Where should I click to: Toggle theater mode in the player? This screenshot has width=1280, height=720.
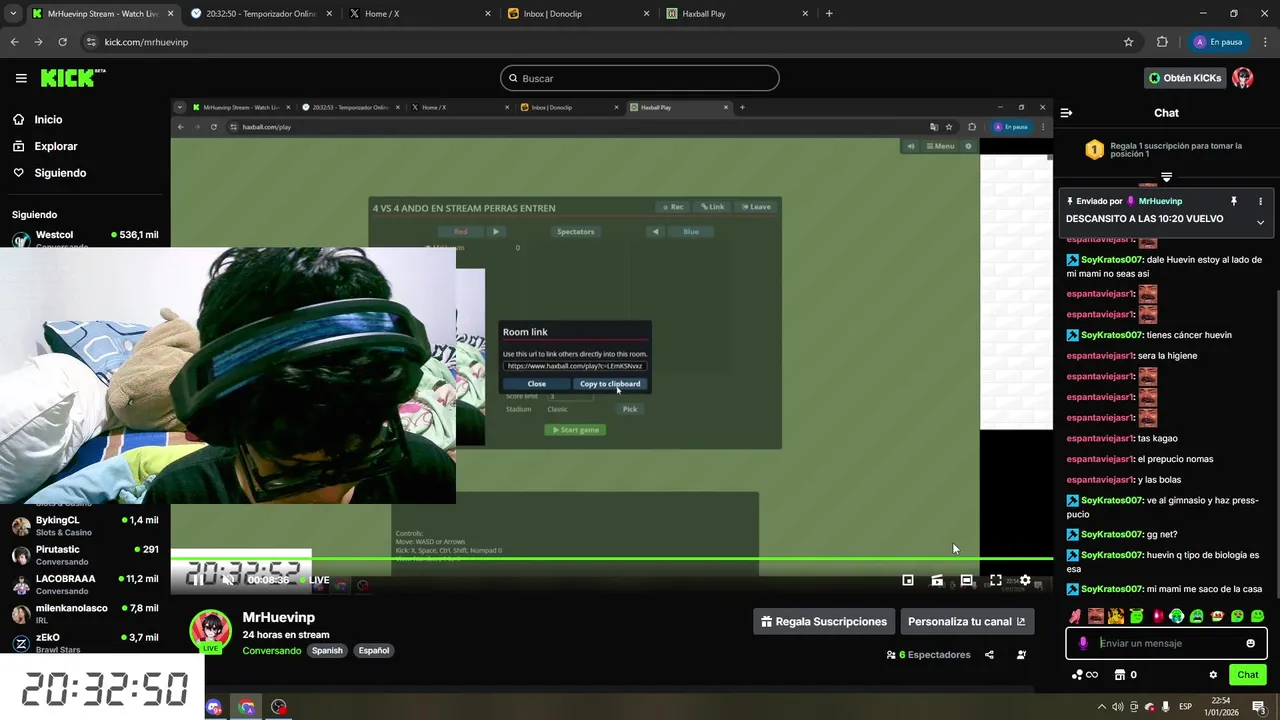[966, 580]
